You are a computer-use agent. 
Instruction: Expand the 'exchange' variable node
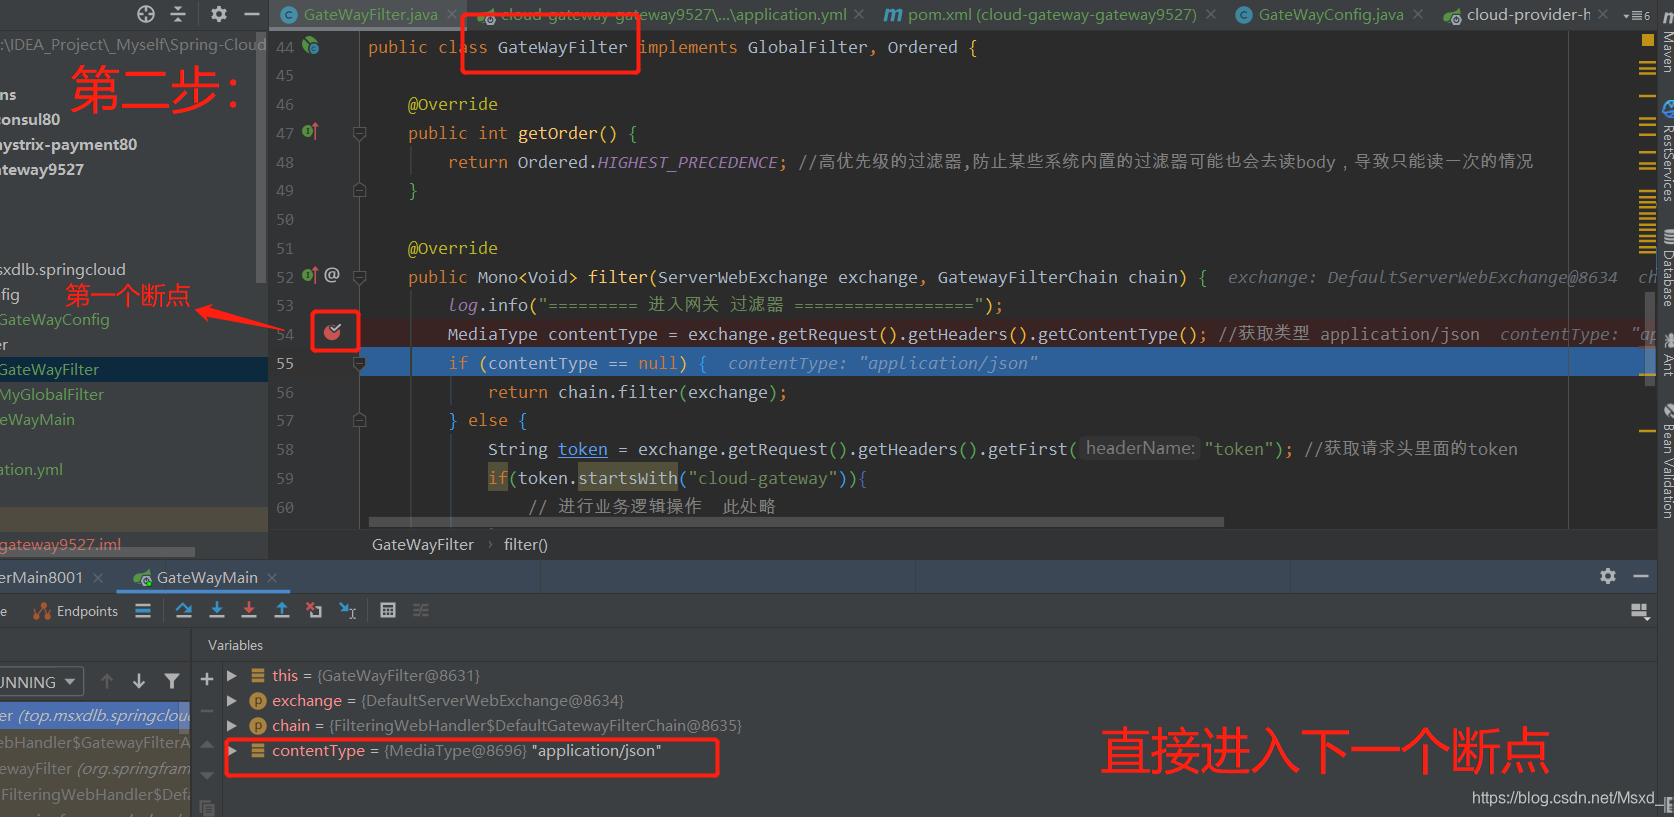[232, 701]
